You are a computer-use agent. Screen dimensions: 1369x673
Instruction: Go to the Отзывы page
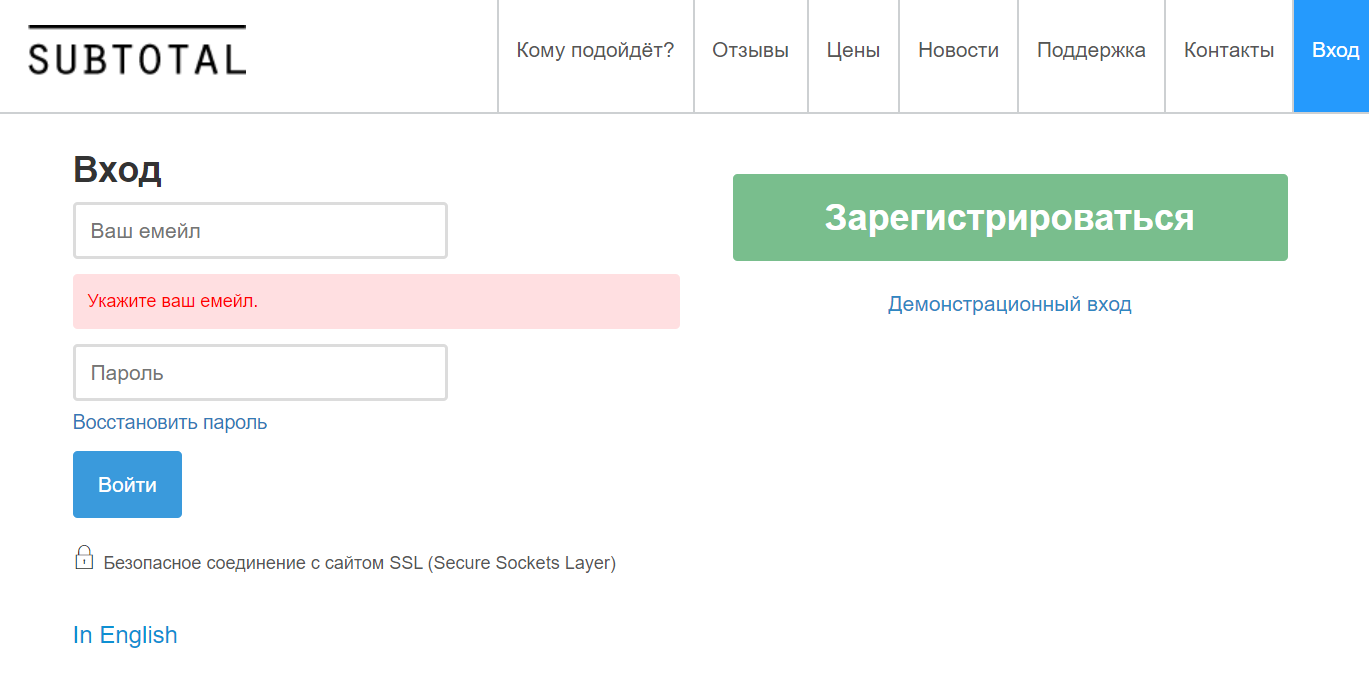[x=750, y=50]
